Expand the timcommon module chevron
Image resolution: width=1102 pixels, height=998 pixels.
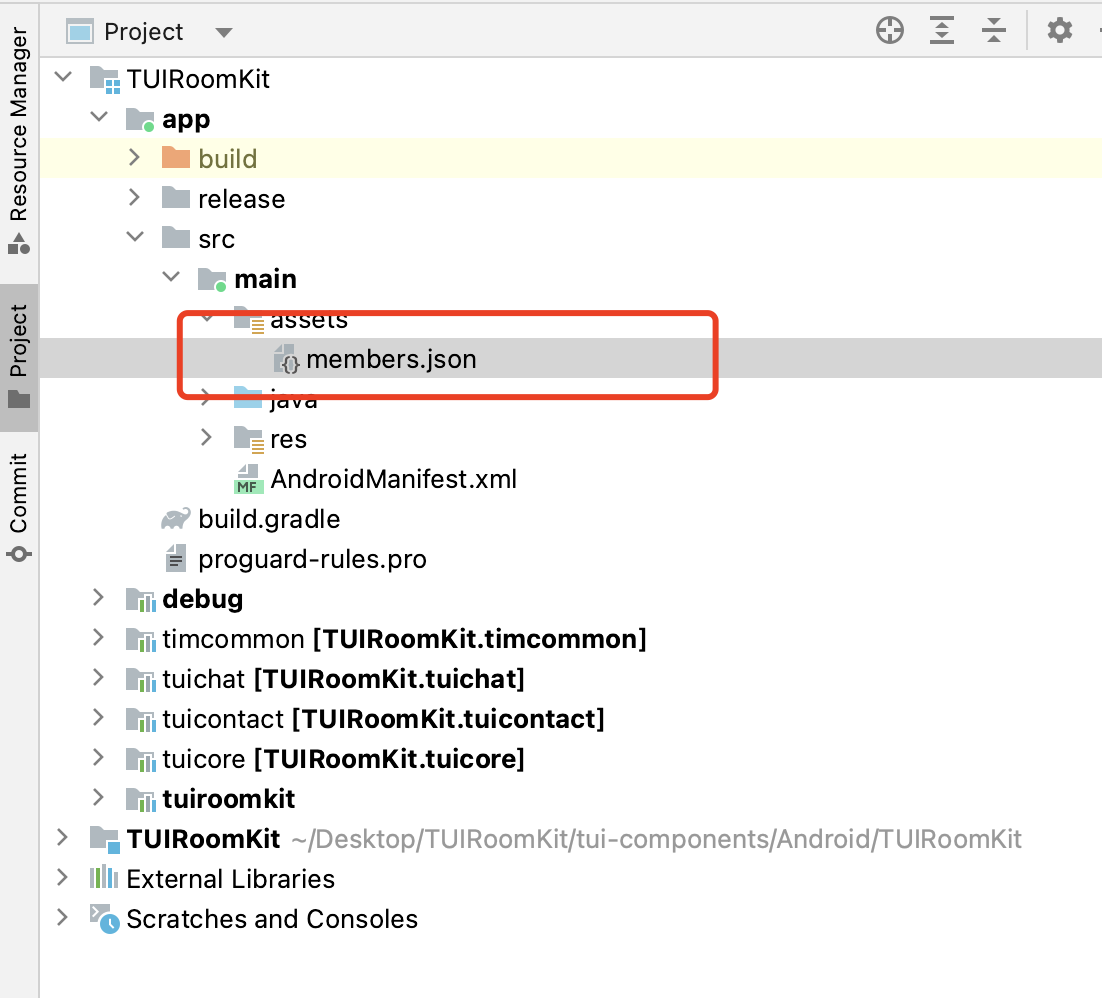point(99,637)
